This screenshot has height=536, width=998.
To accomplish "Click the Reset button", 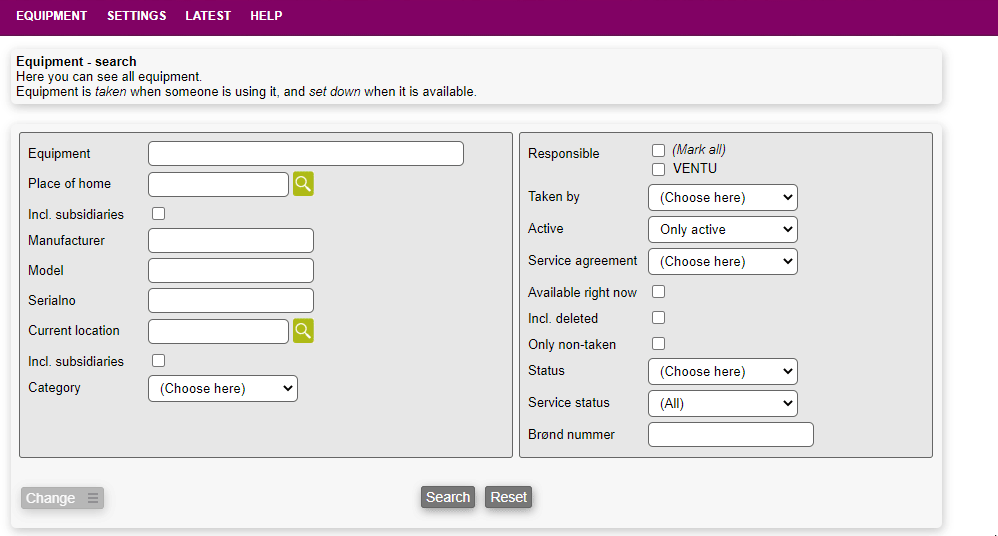I will click(508, 497).
